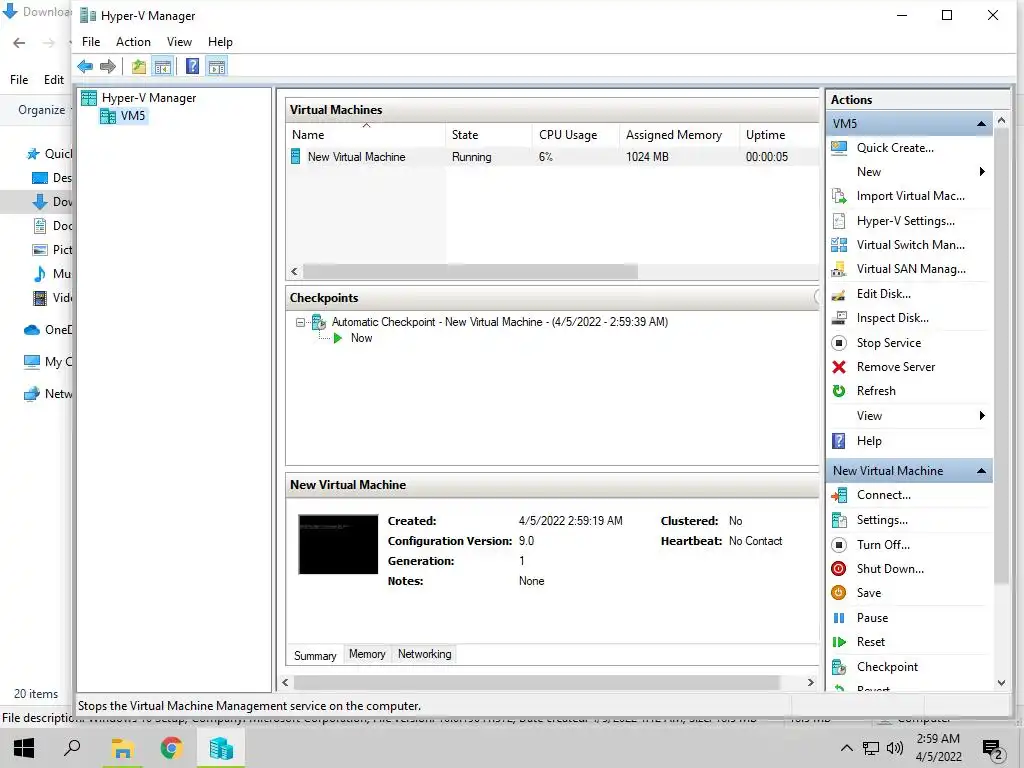
Task: Click the Edit Disk action icon
Action: (x=839, y=294)
